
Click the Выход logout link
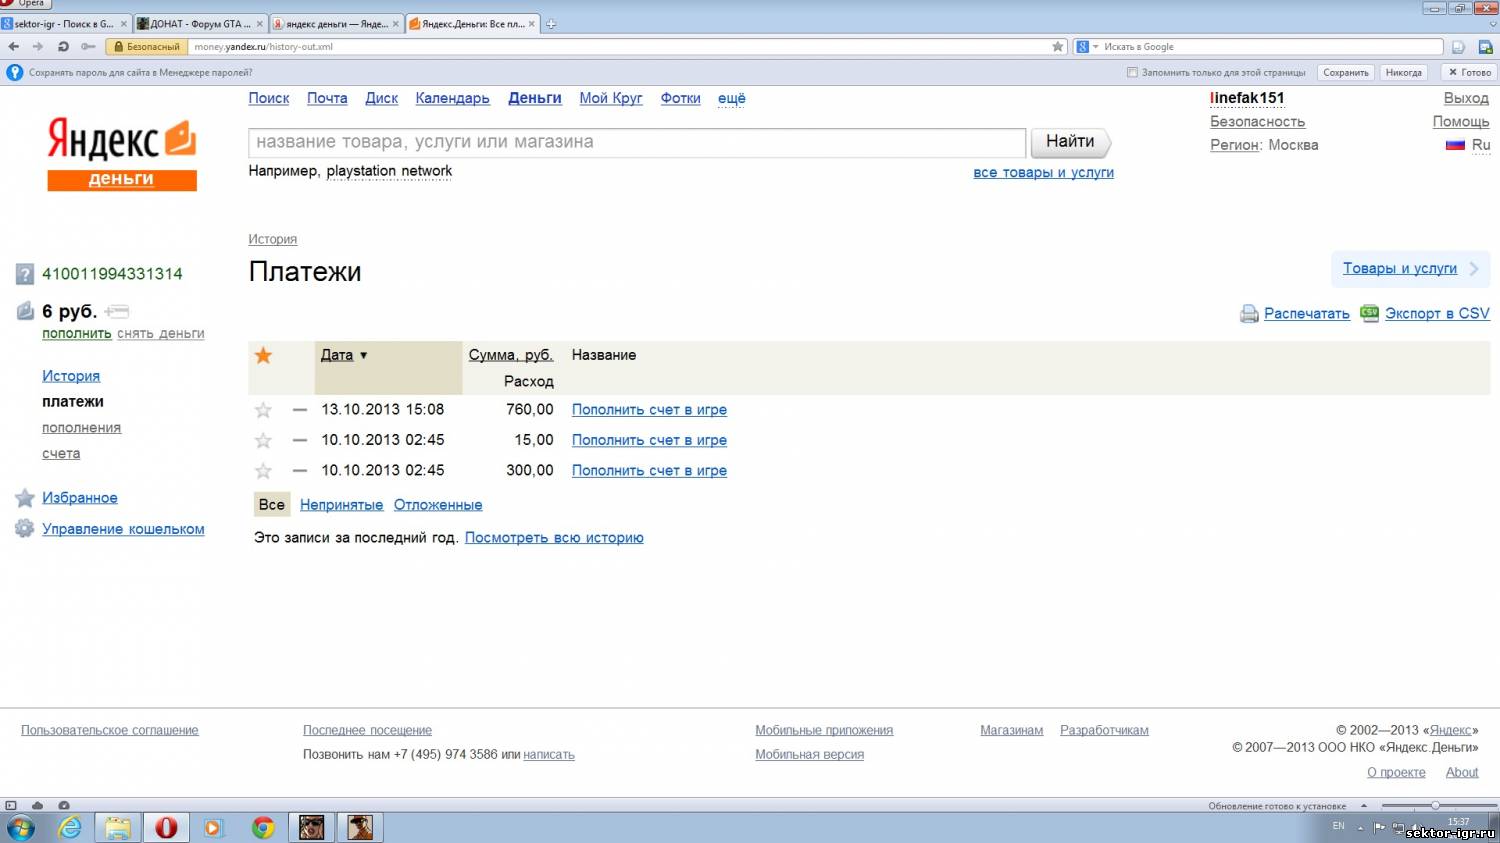point(1466,98)
